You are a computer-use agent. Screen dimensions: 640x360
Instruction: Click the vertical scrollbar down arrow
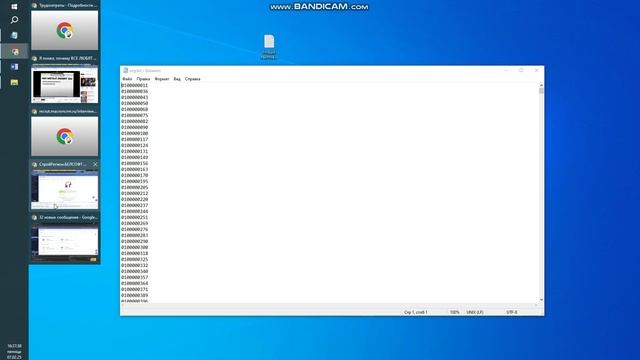541,300
